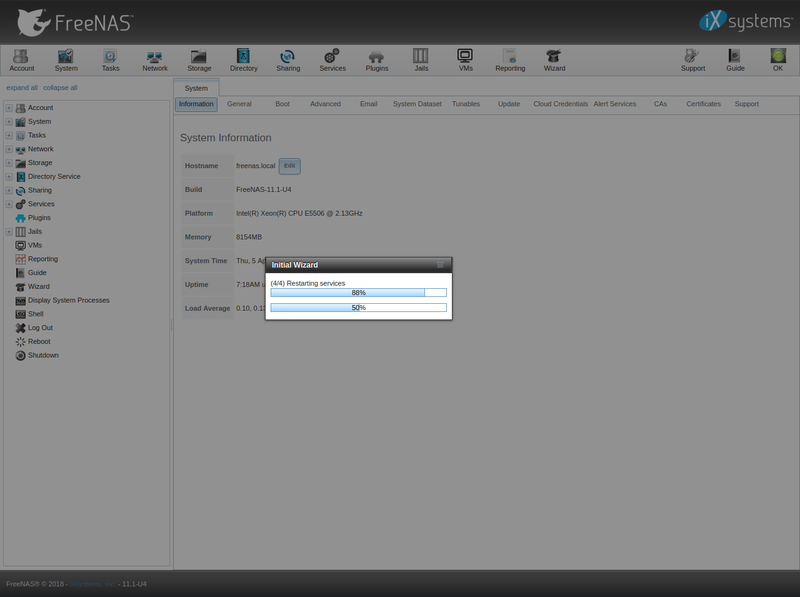The height and width of the screenshot is (597, 800).
Task: Expand the System tree node
Action: [x=9, y=121]
